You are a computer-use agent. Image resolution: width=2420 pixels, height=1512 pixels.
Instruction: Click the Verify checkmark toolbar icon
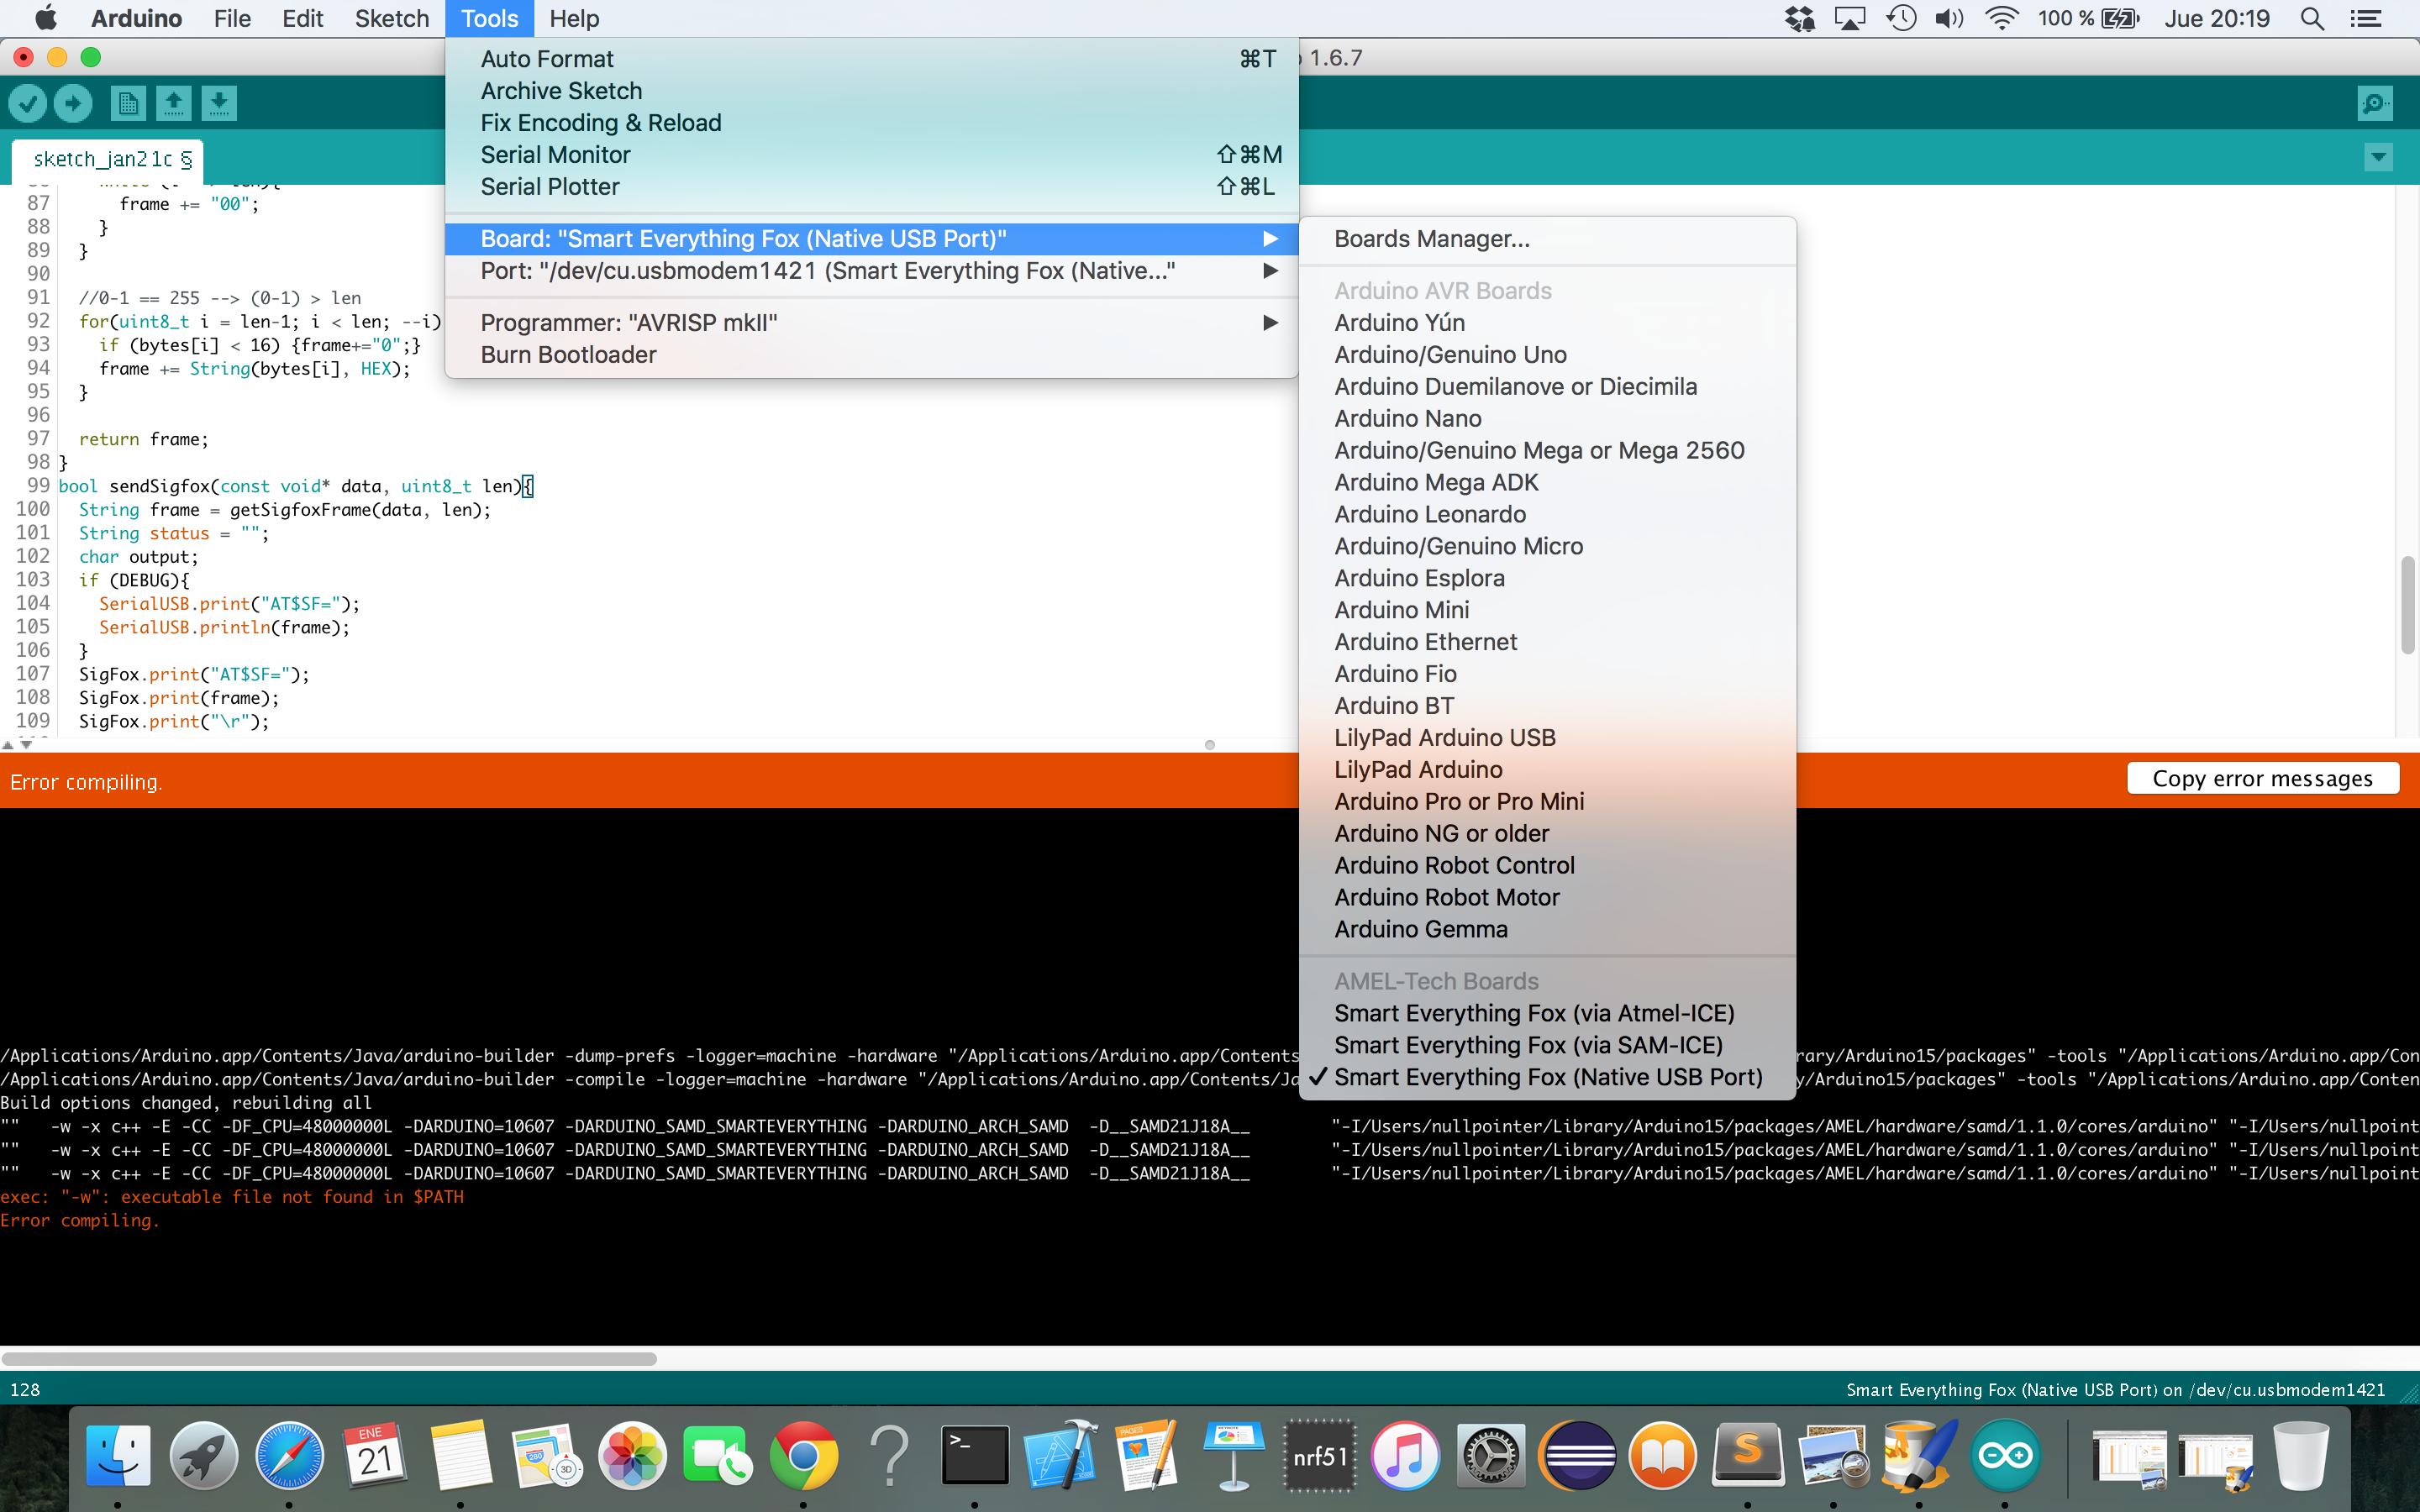coord(28,103)
